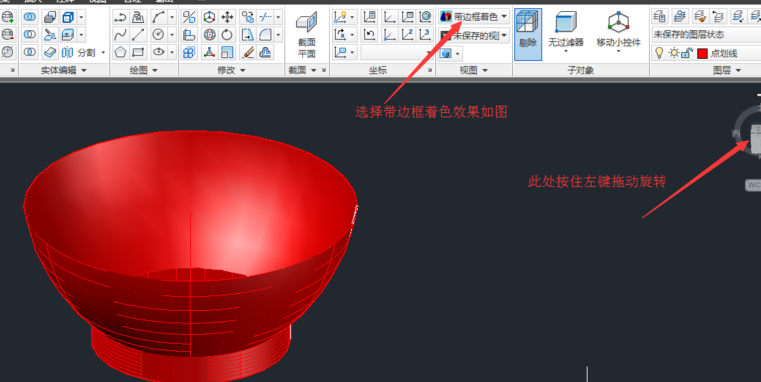The width and height of the screenshot is (761, 382).
Task: Pick the Rectangle draw tool
Action: point(138,51)
